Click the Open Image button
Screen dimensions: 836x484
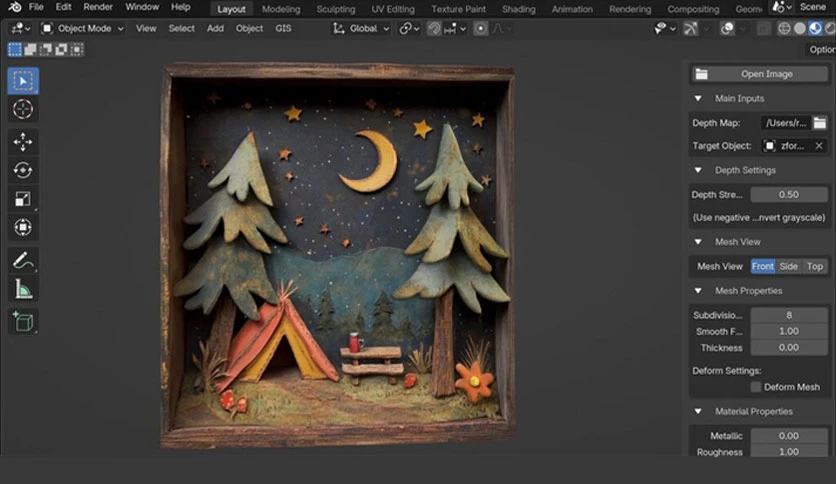(x=759, y=74)
